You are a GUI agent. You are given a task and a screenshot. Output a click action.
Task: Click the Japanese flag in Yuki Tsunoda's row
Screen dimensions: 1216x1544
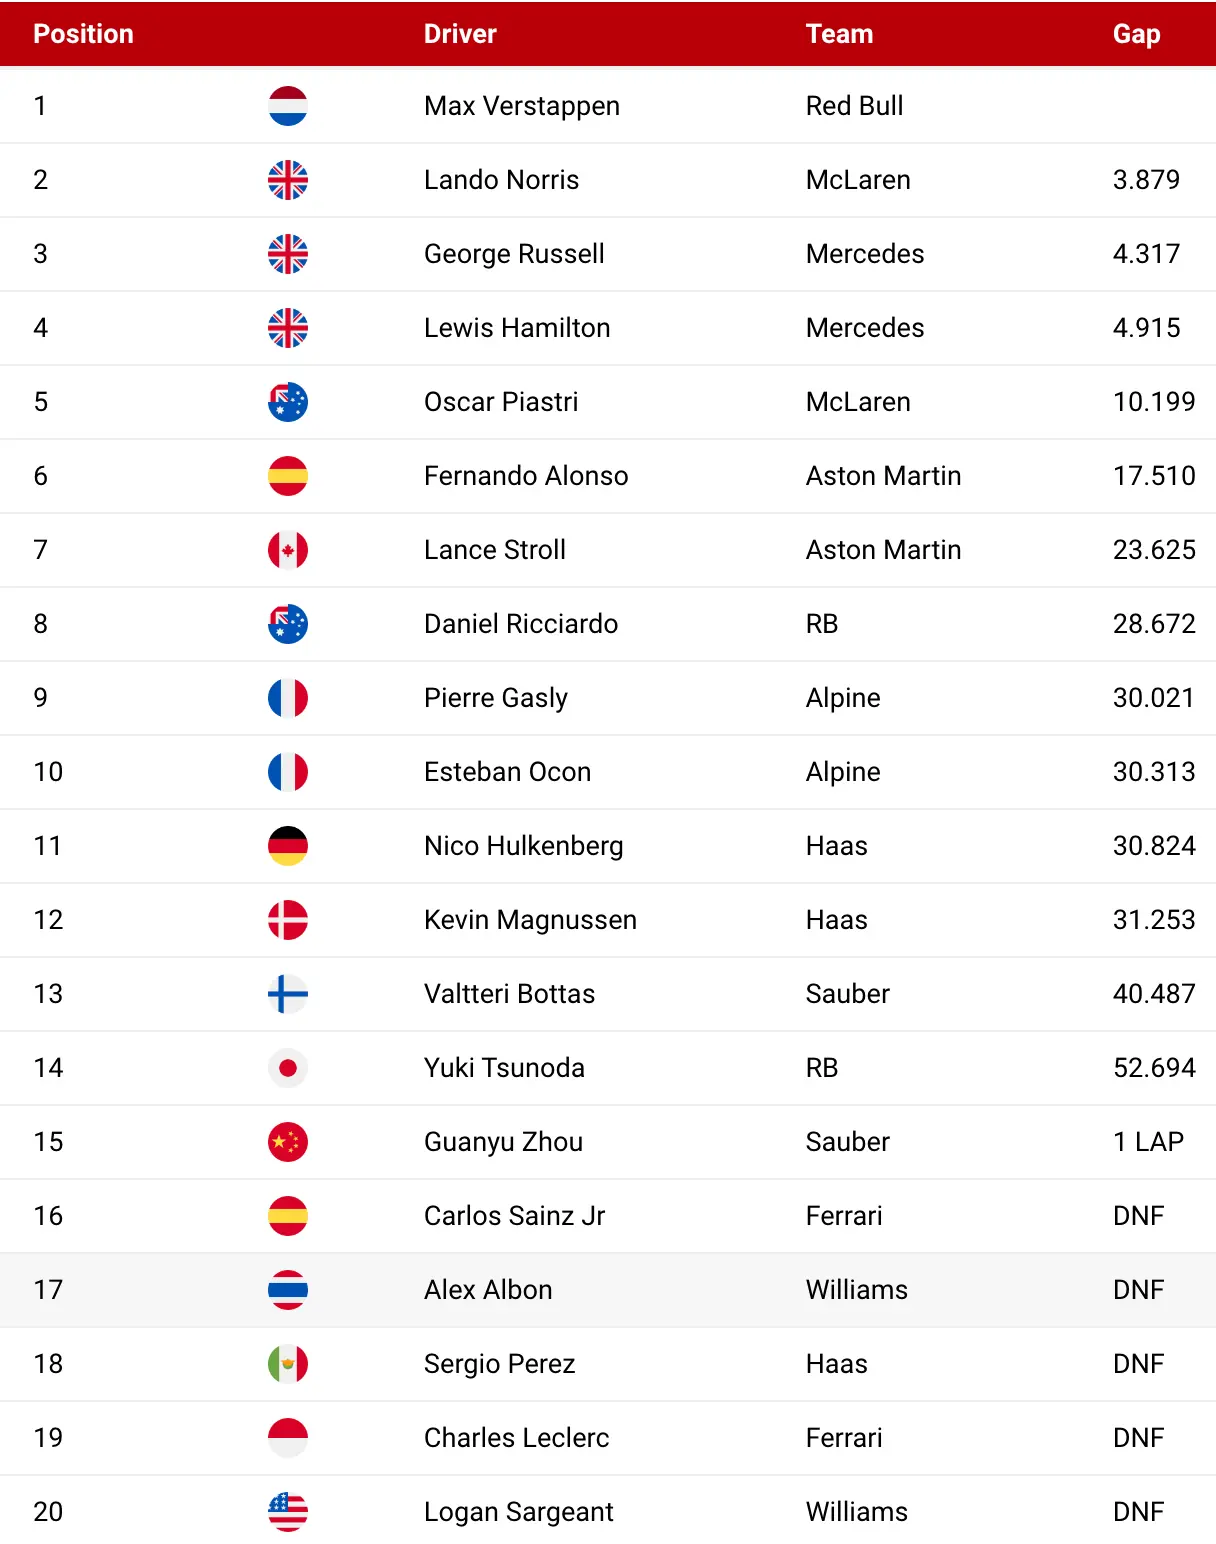click(x=288, y=1068)
